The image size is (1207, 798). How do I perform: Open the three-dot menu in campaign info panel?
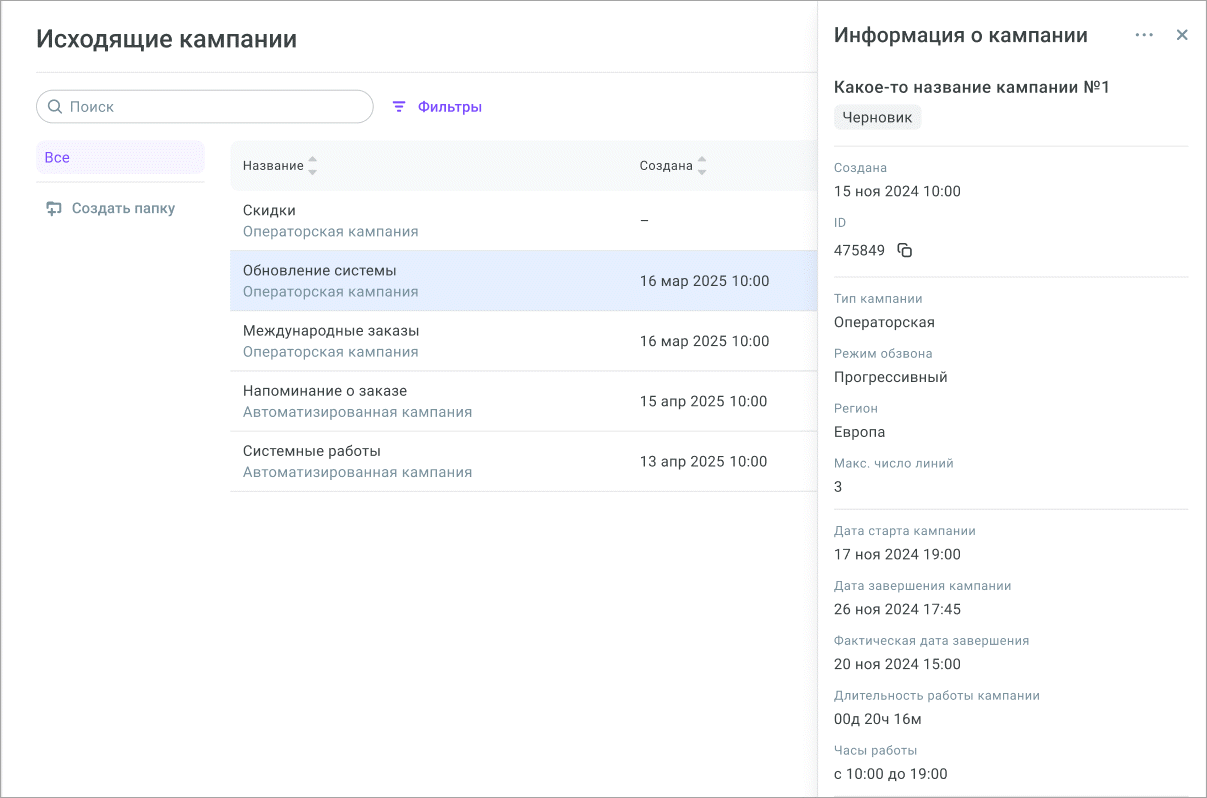tap(1144, 35)
